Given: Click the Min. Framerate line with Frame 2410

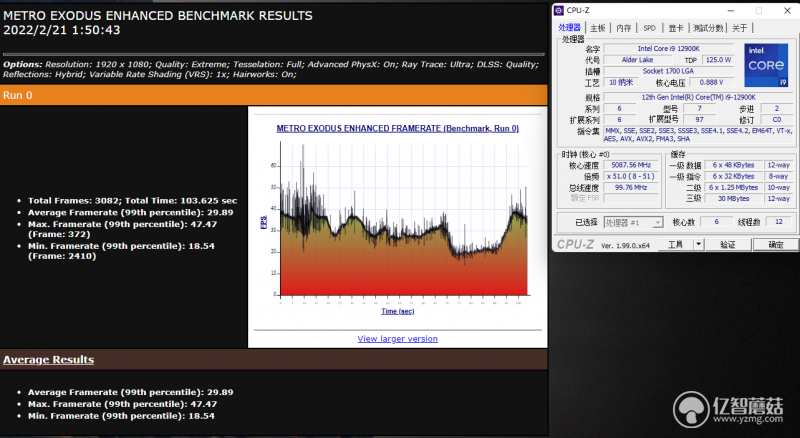Looking at the screenshot, I should tap(121, 251).
